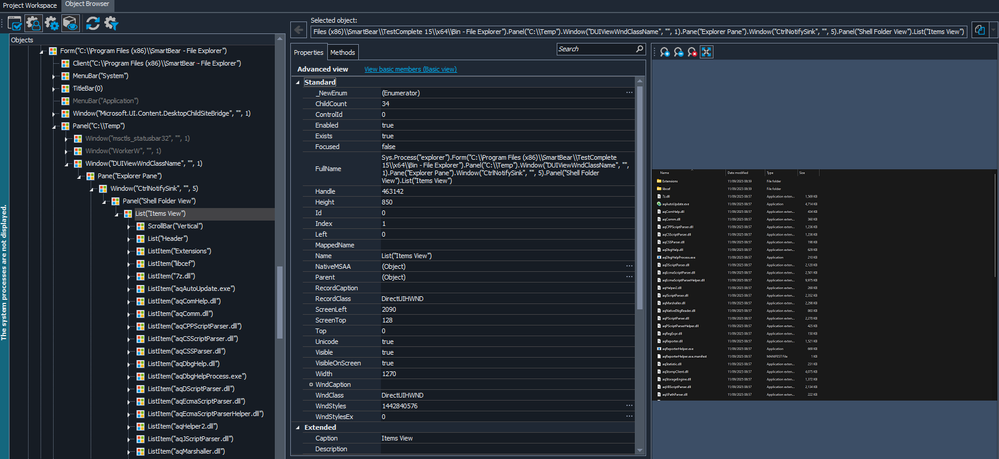Click the first toolbar icon with checkmark window
The image size is (999, 459).
click(15, 22)
